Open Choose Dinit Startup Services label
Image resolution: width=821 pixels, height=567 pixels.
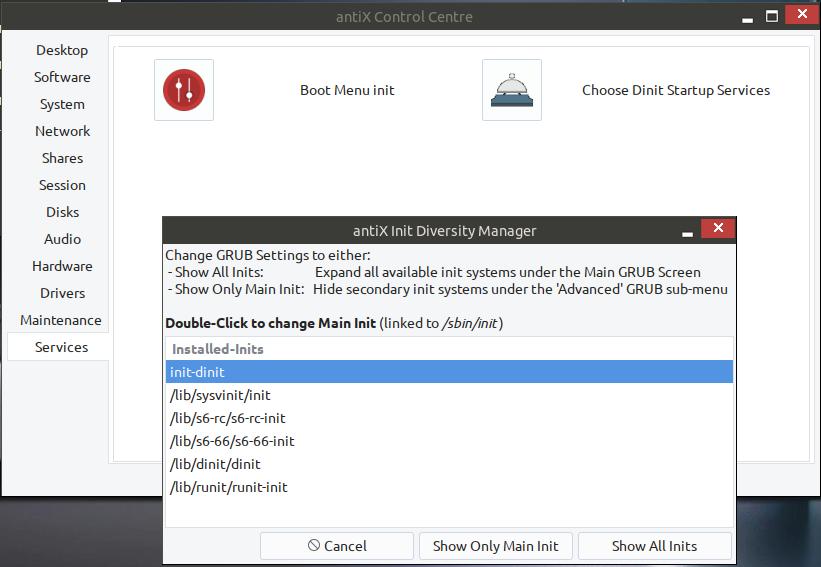click(675, 90)
